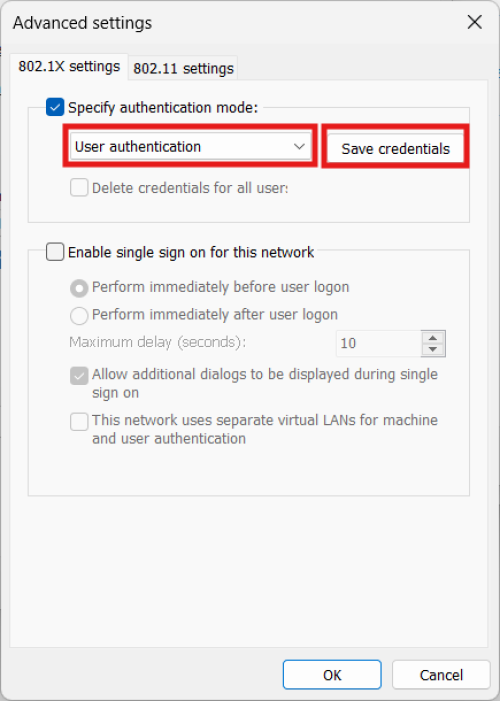Screen dimensions: 500x701
Task: Decrease maximum delay with down arrow
Action: pos(433,350)
